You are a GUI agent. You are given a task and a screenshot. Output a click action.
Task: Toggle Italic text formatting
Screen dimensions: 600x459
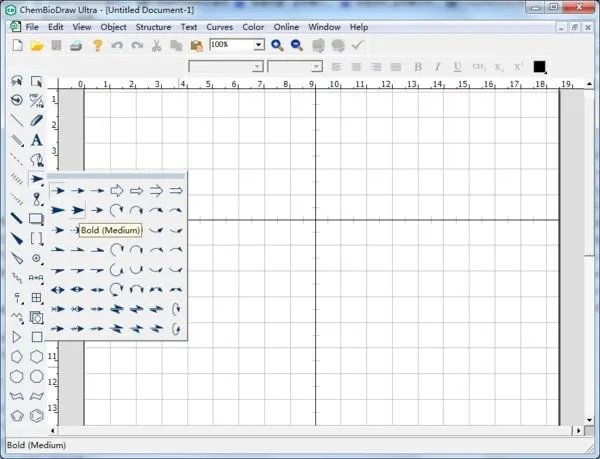(437, 67)
